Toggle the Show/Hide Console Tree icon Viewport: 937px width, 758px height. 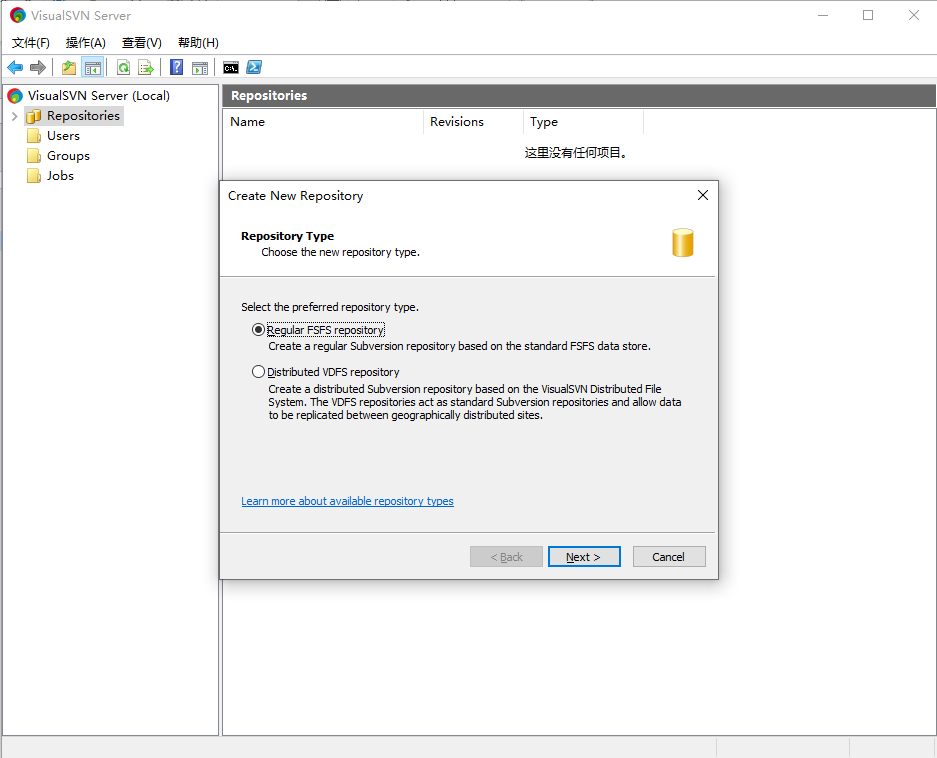click(93, 68)
